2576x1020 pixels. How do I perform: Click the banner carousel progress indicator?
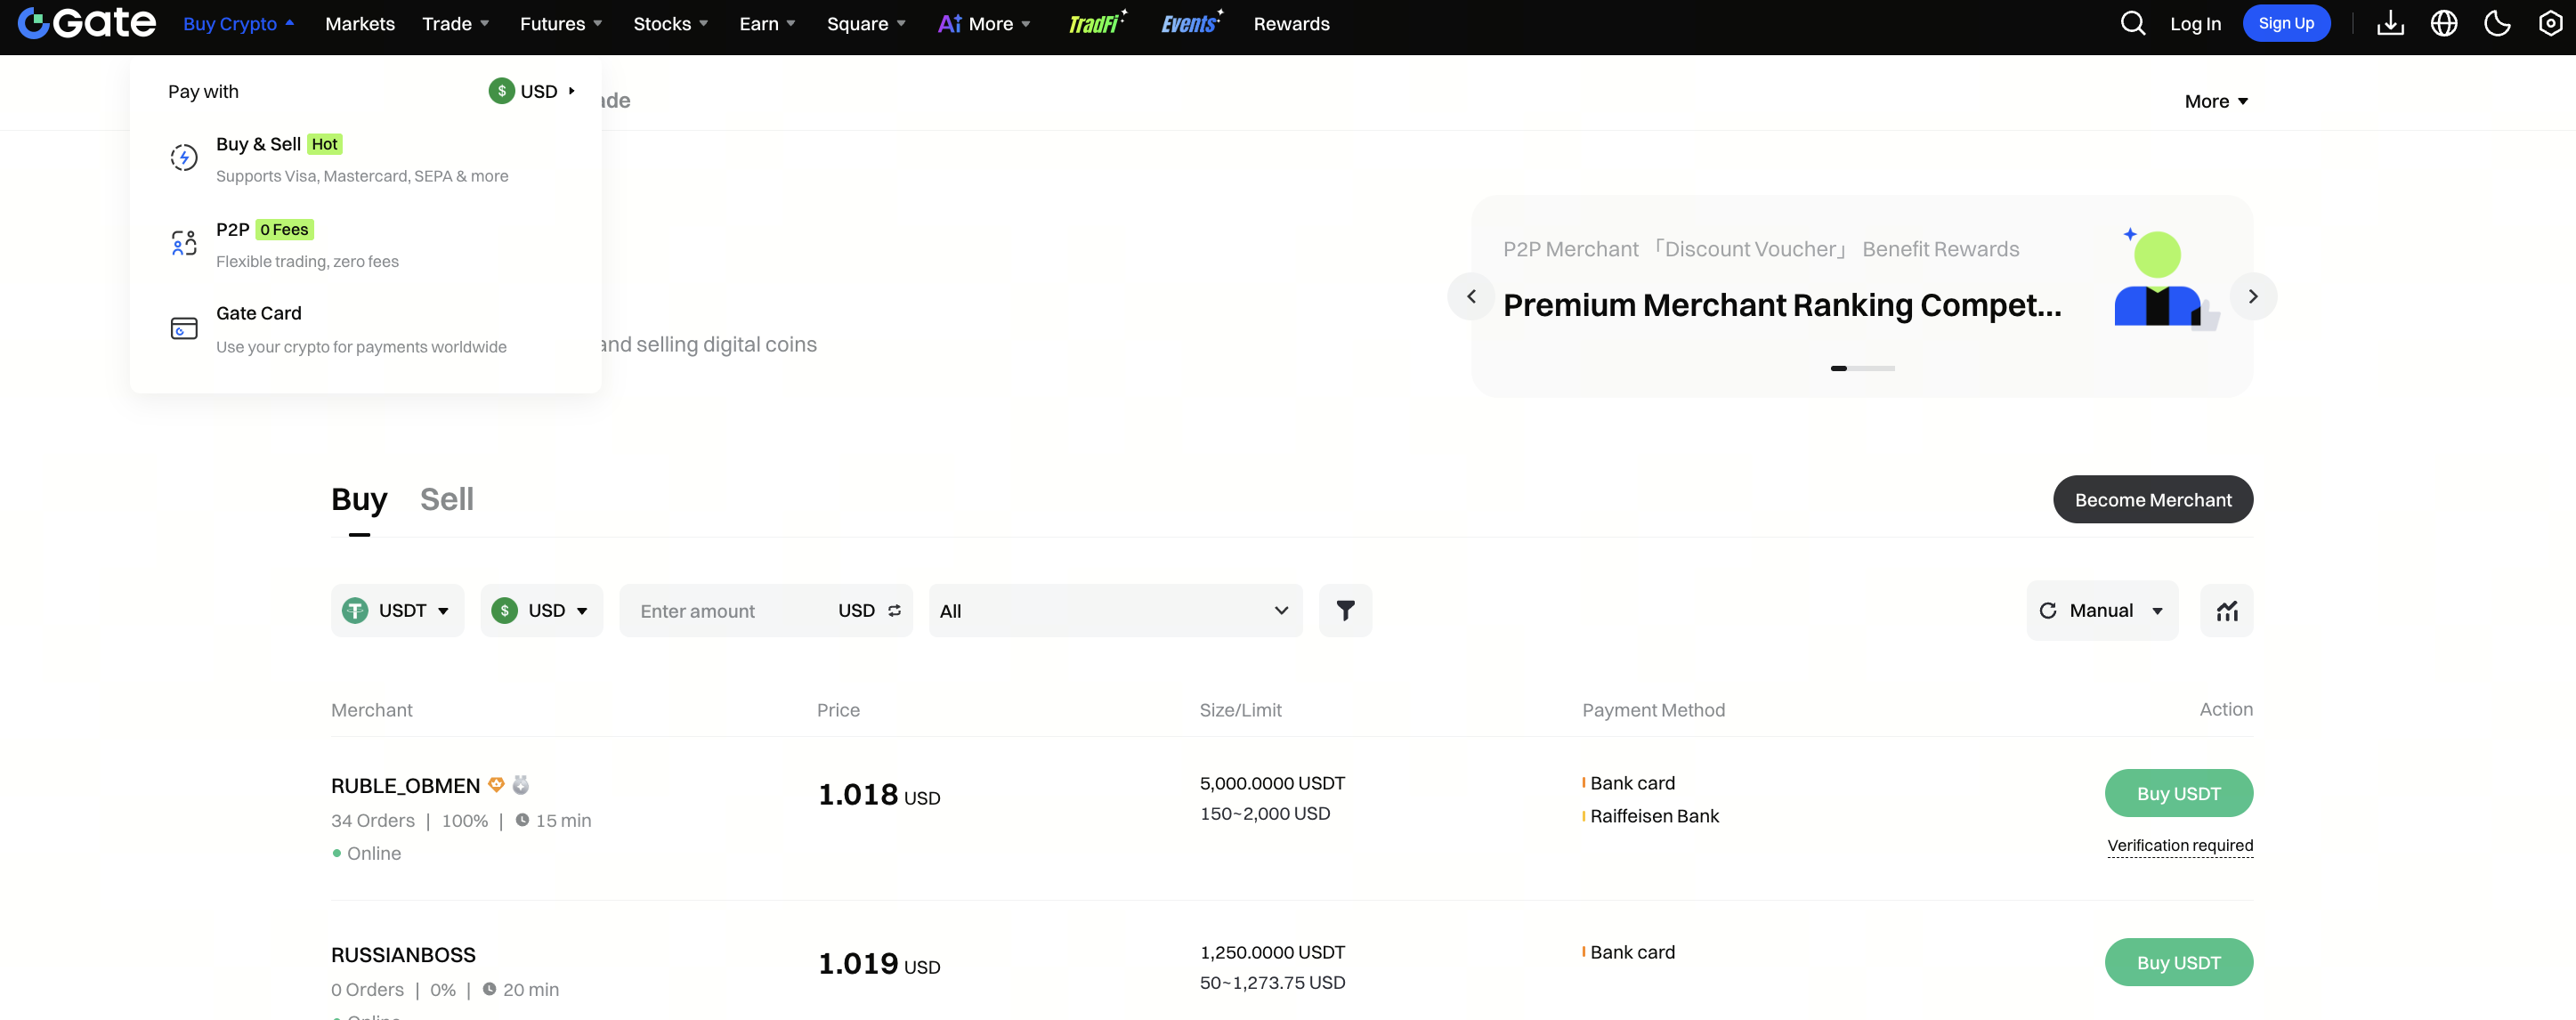[1862, 368]
